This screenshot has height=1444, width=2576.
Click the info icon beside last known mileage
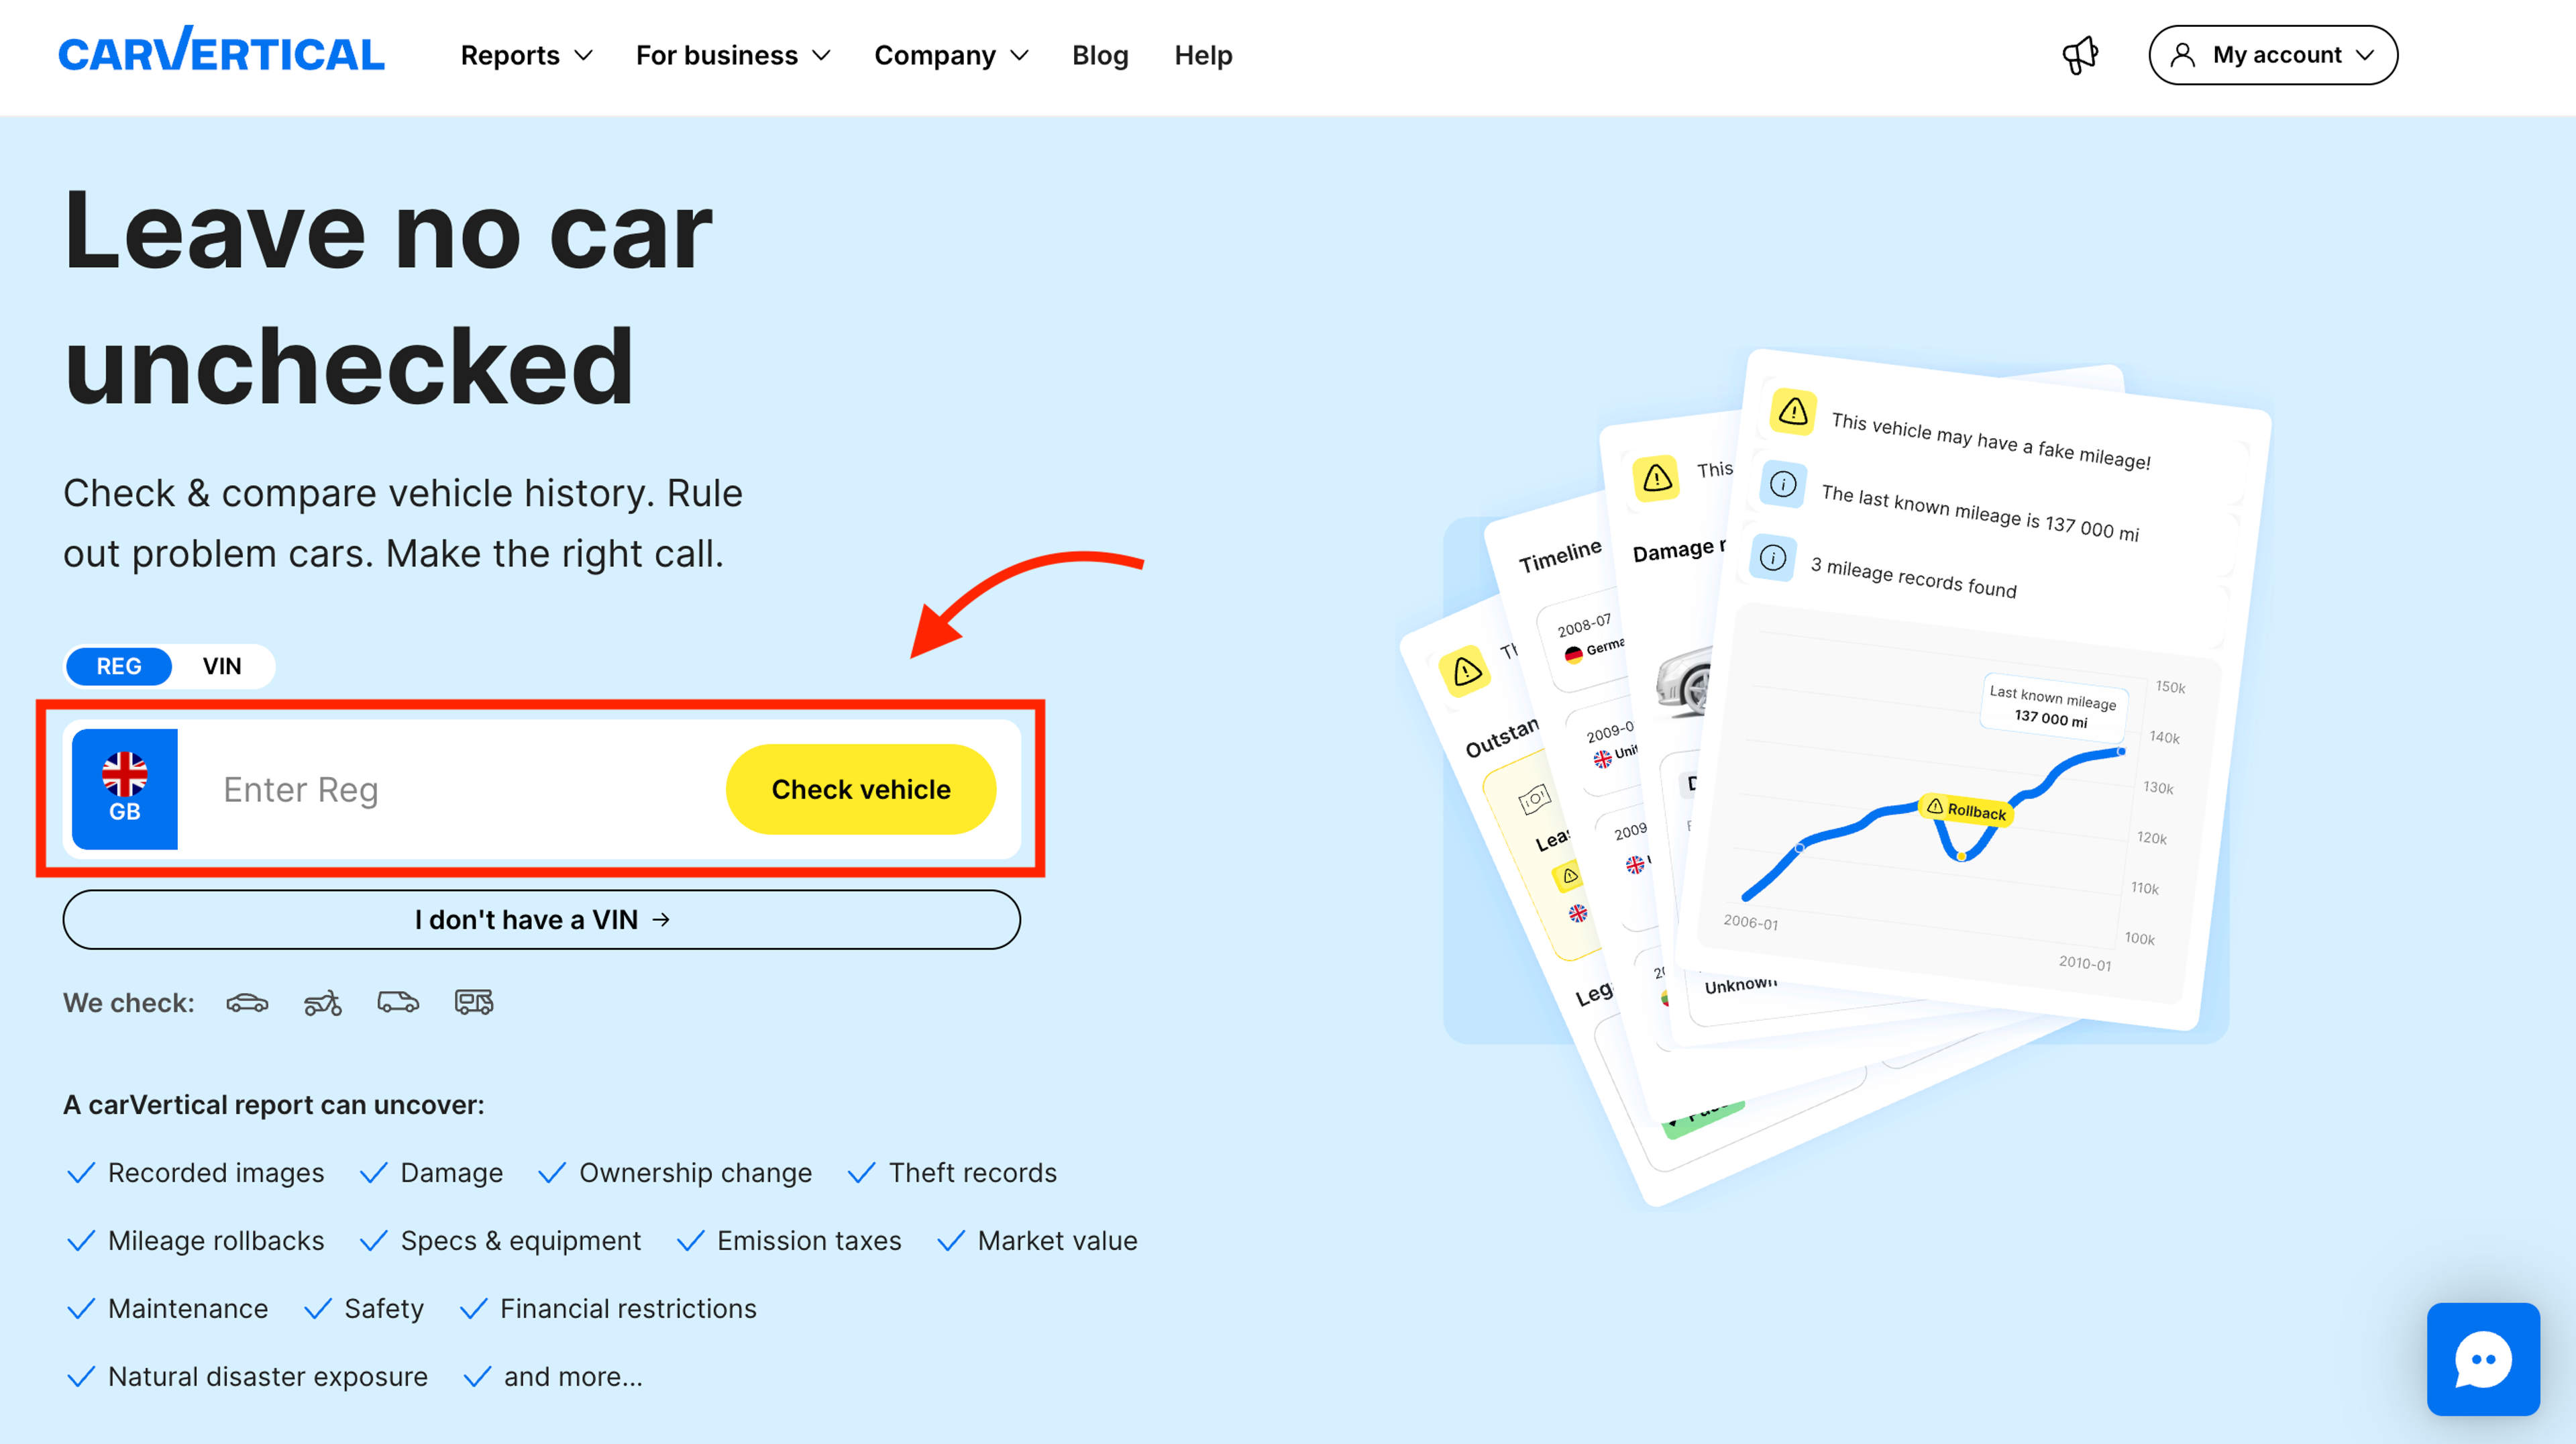point(1783,485)
